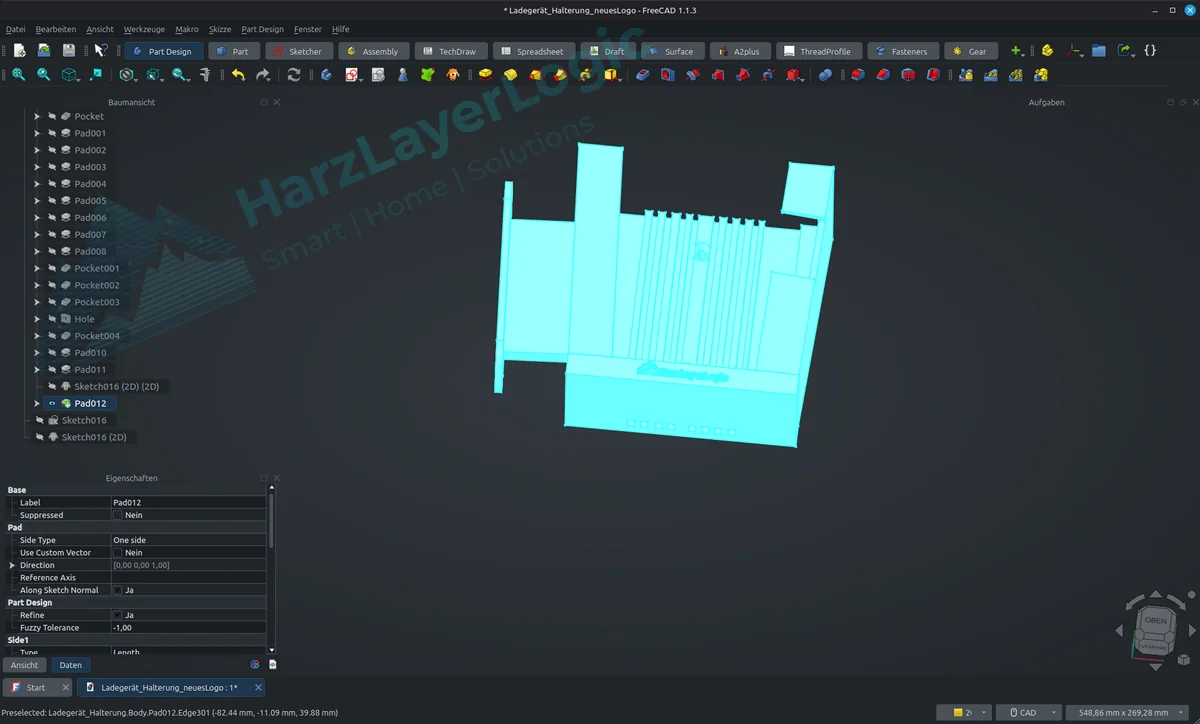
Task: Click the yellow Pad tool icon
Action: click(485, 75)
